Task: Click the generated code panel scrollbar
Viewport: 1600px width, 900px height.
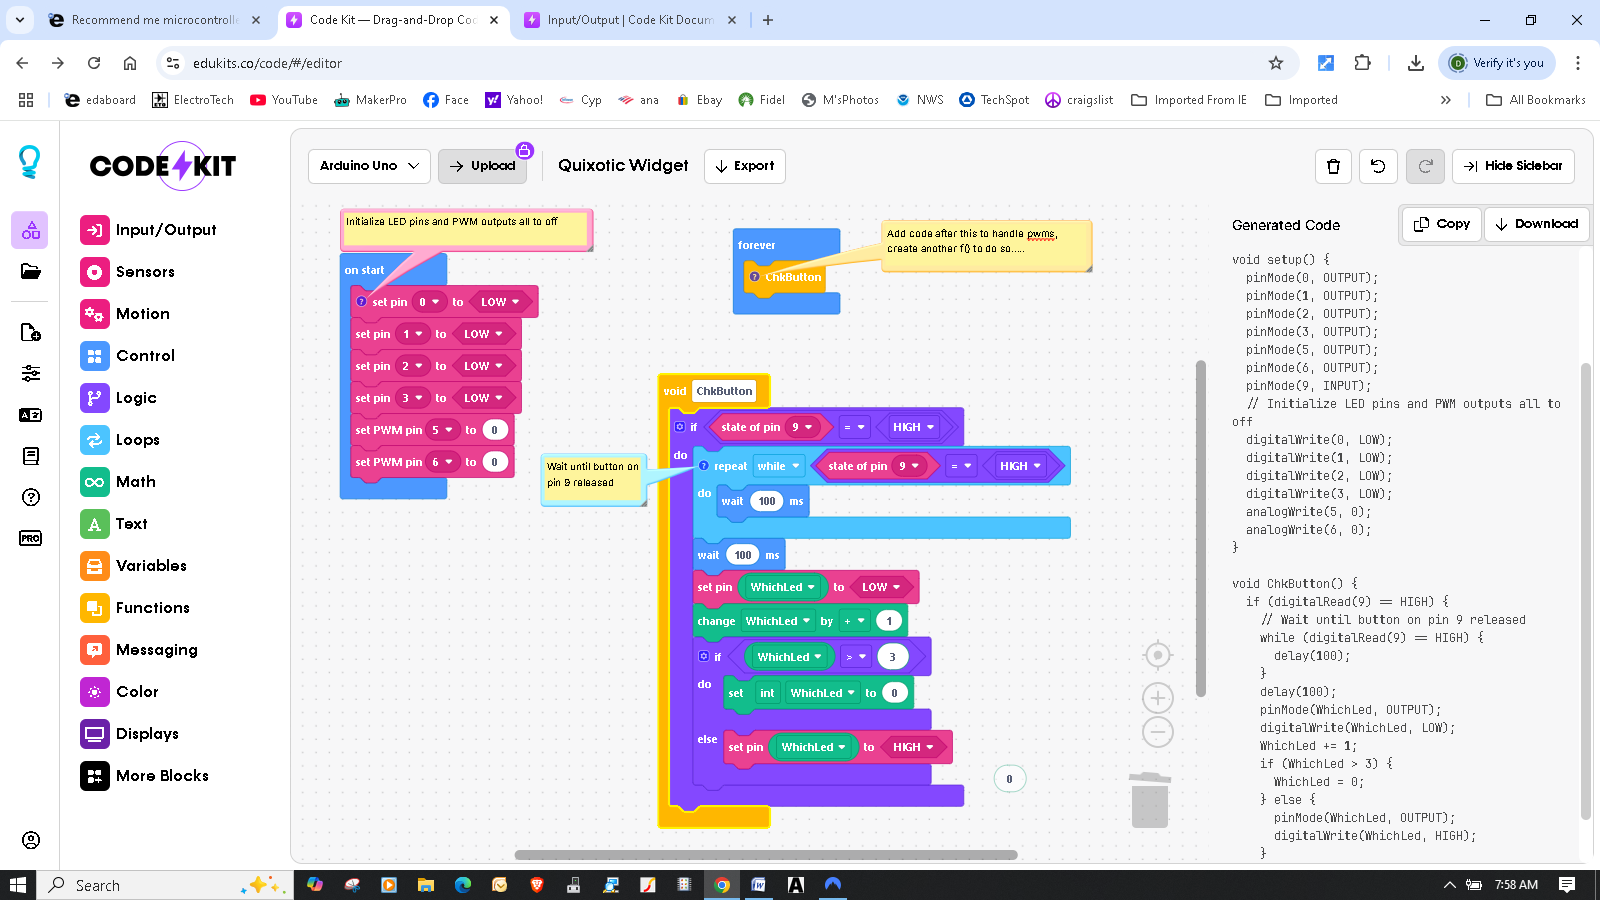Action: 1585,590
